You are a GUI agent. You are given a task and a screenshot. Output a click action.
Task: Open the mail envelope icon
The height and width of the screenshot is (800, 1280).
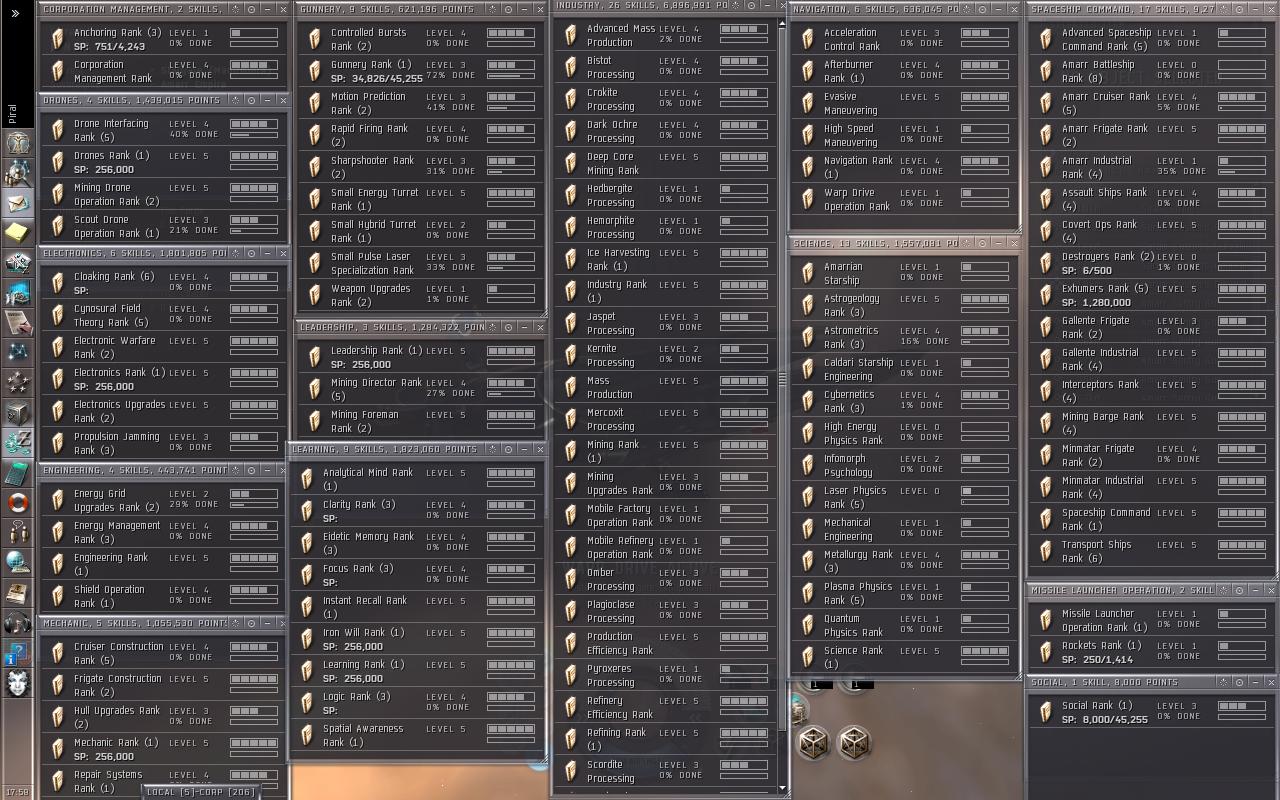pyautogui.click(x=18, y=203)
